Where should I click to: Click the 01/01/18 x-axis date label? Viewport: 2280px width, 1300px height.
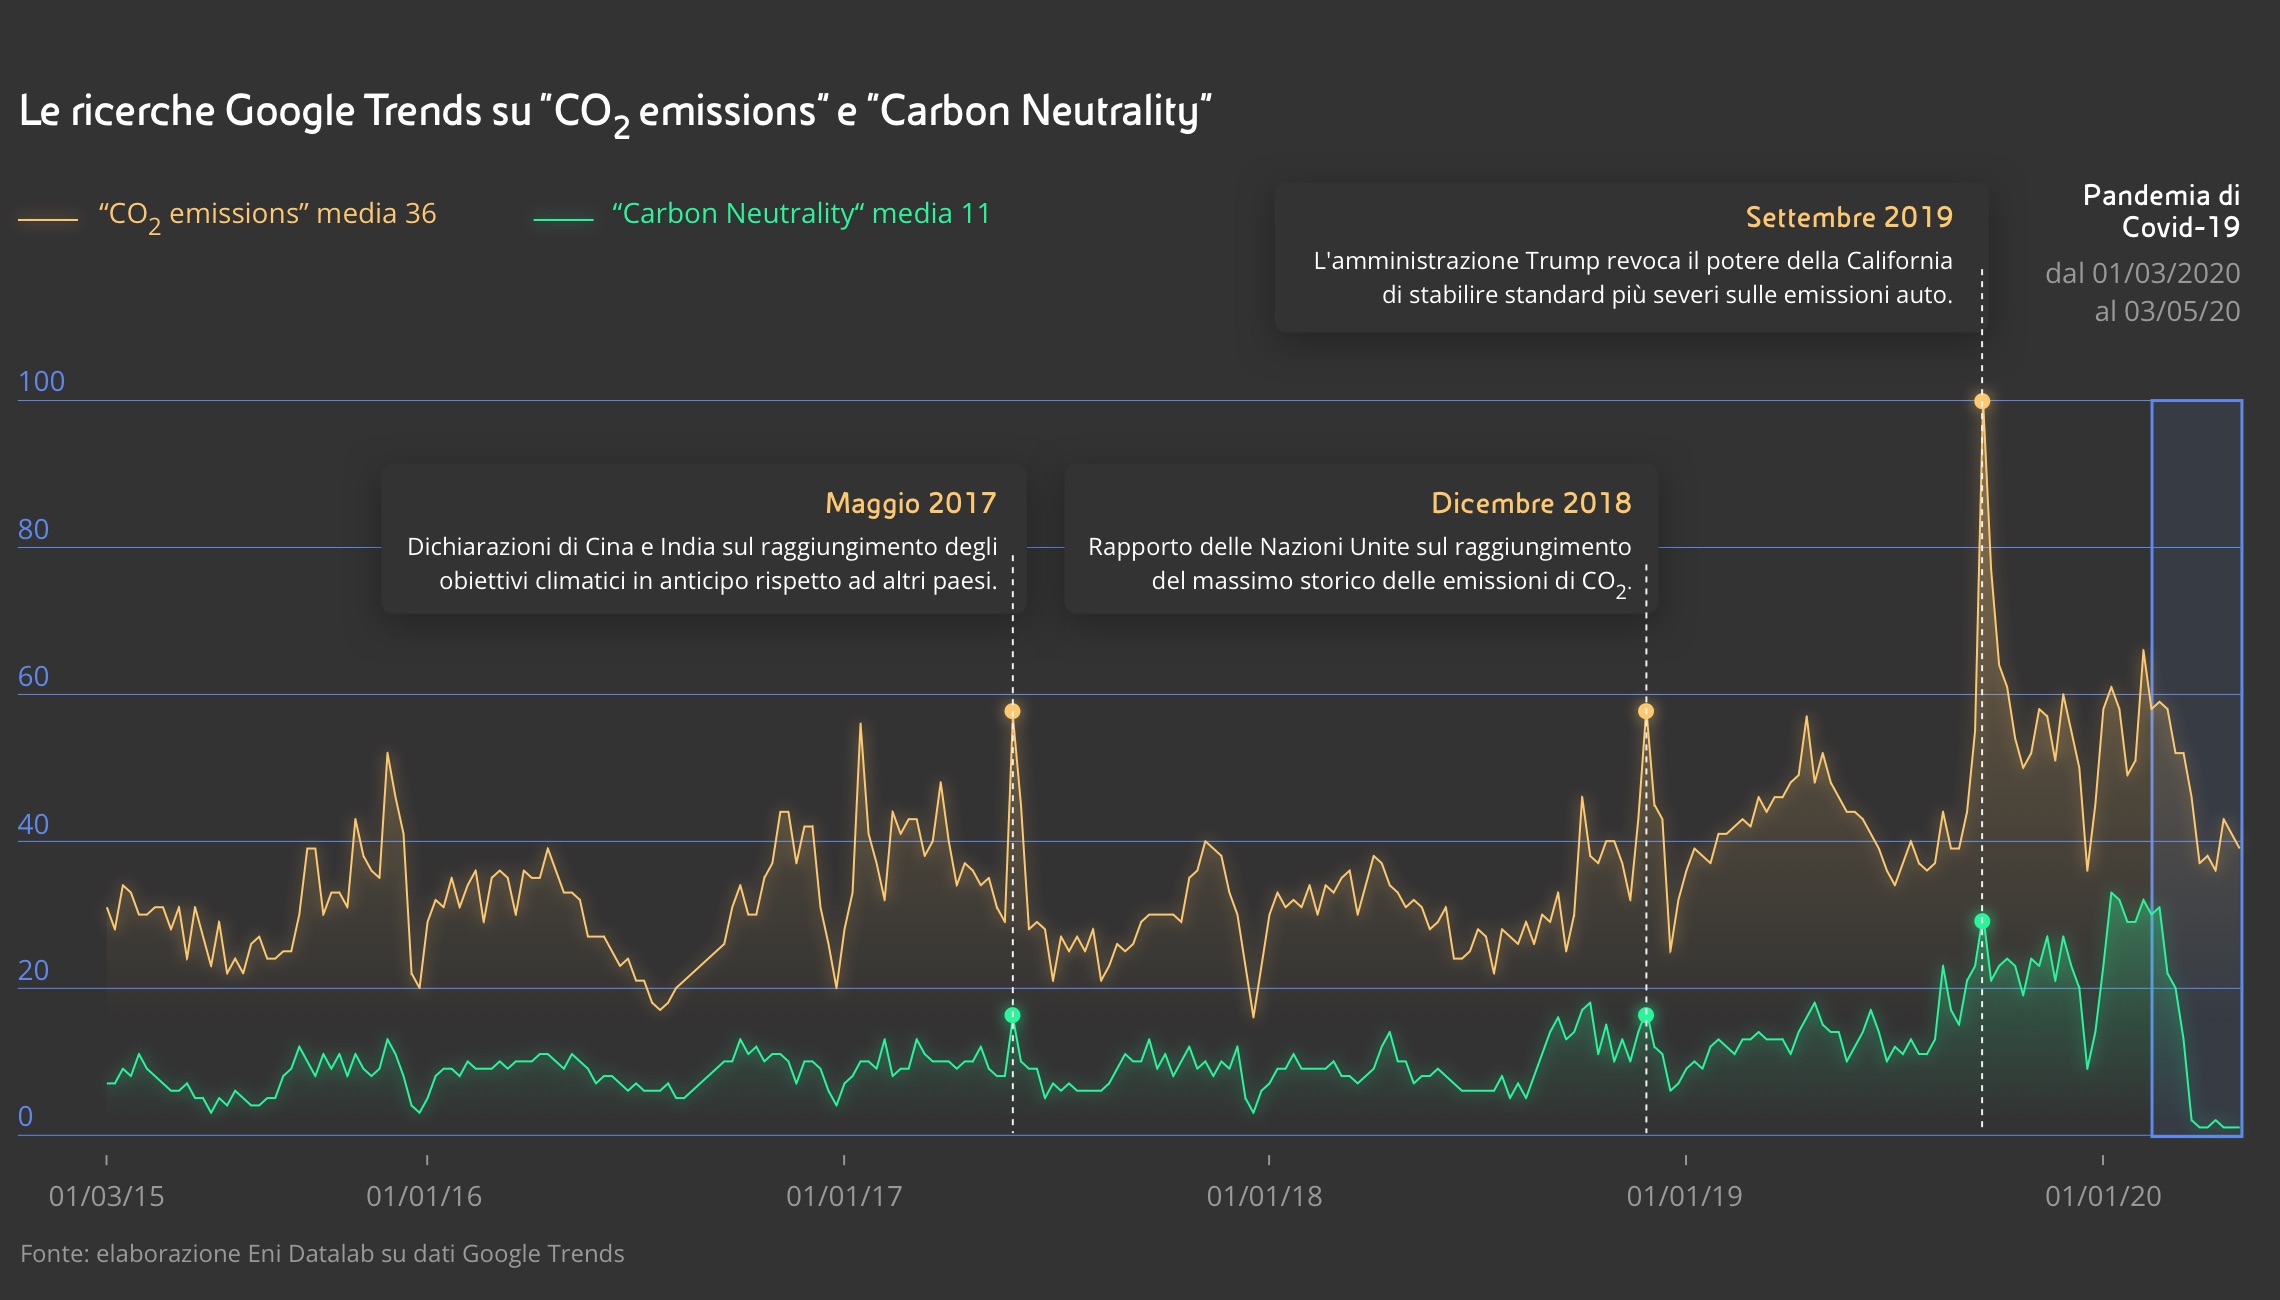click(1264, 1196)
